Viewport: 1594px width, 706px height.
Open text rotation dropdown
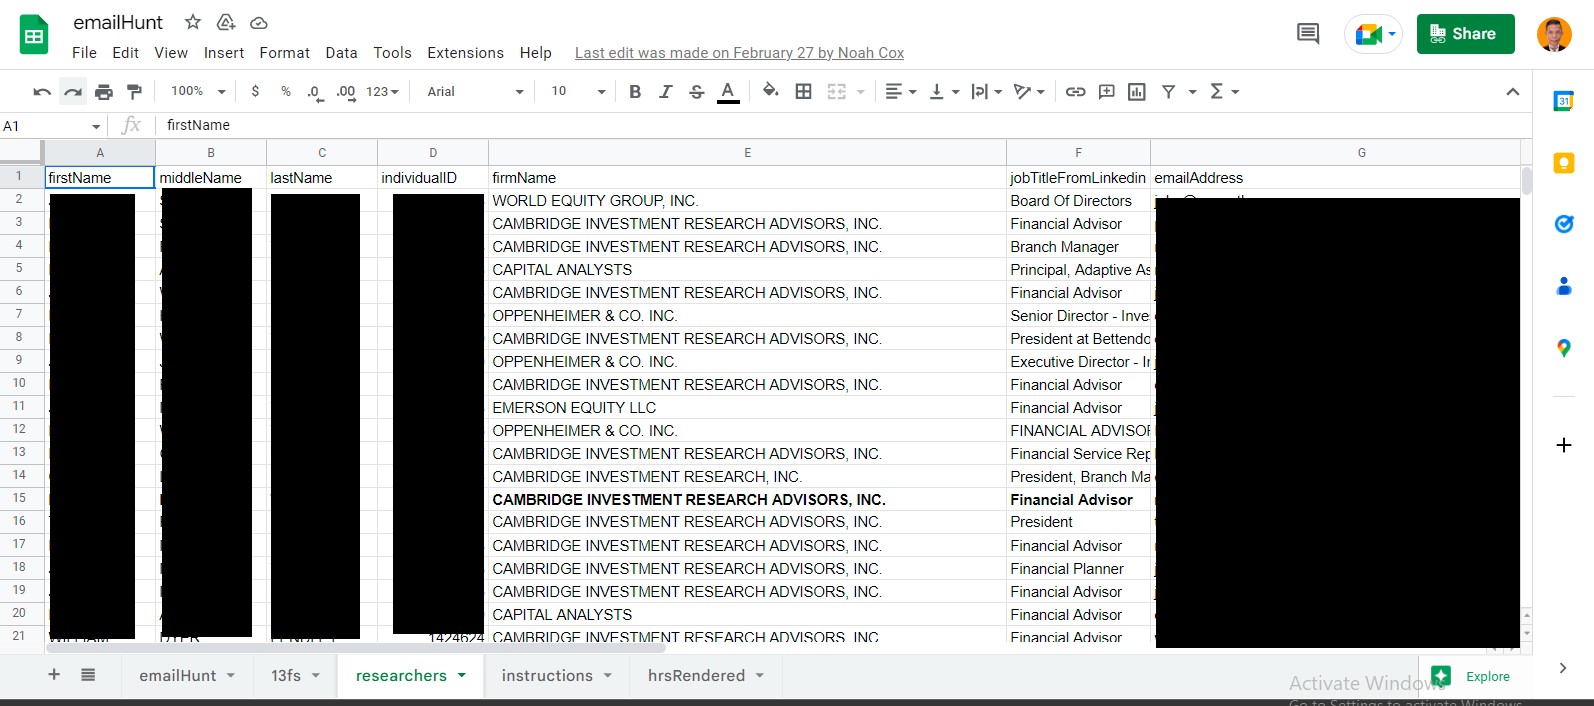1029,92
